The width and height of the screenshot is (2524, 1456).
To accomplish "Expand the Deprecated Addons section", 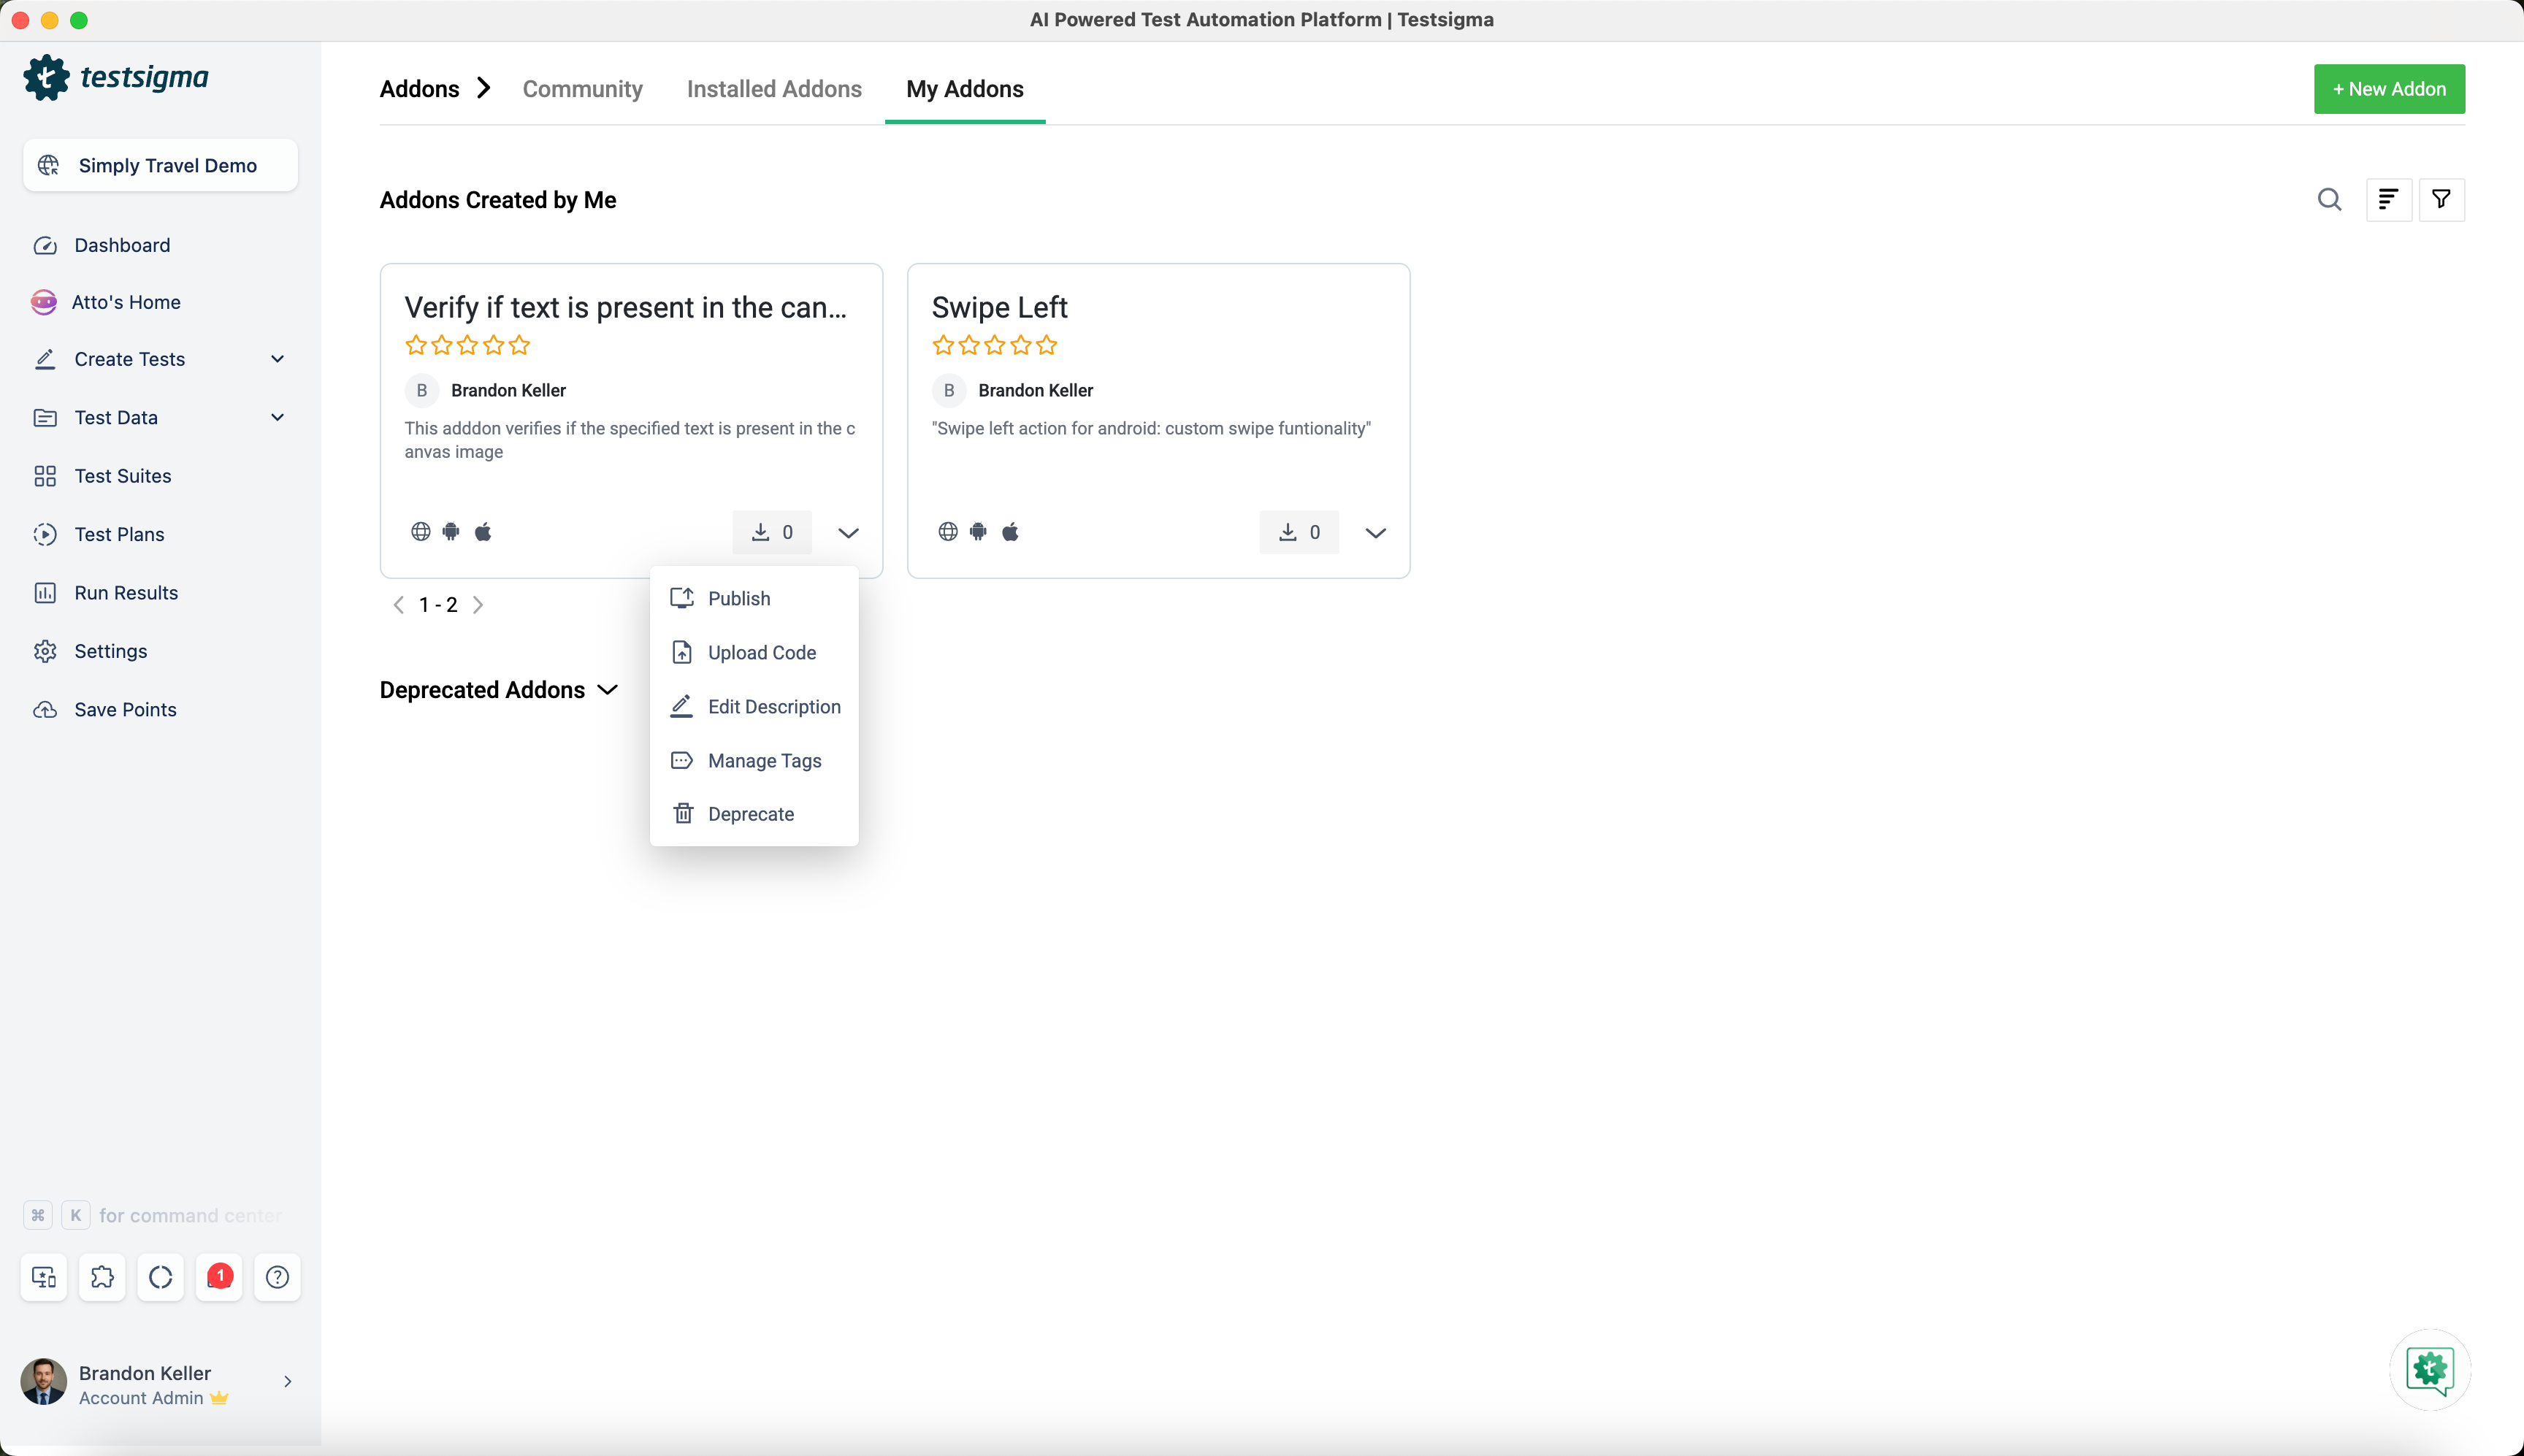I will (x=607, y=690).
